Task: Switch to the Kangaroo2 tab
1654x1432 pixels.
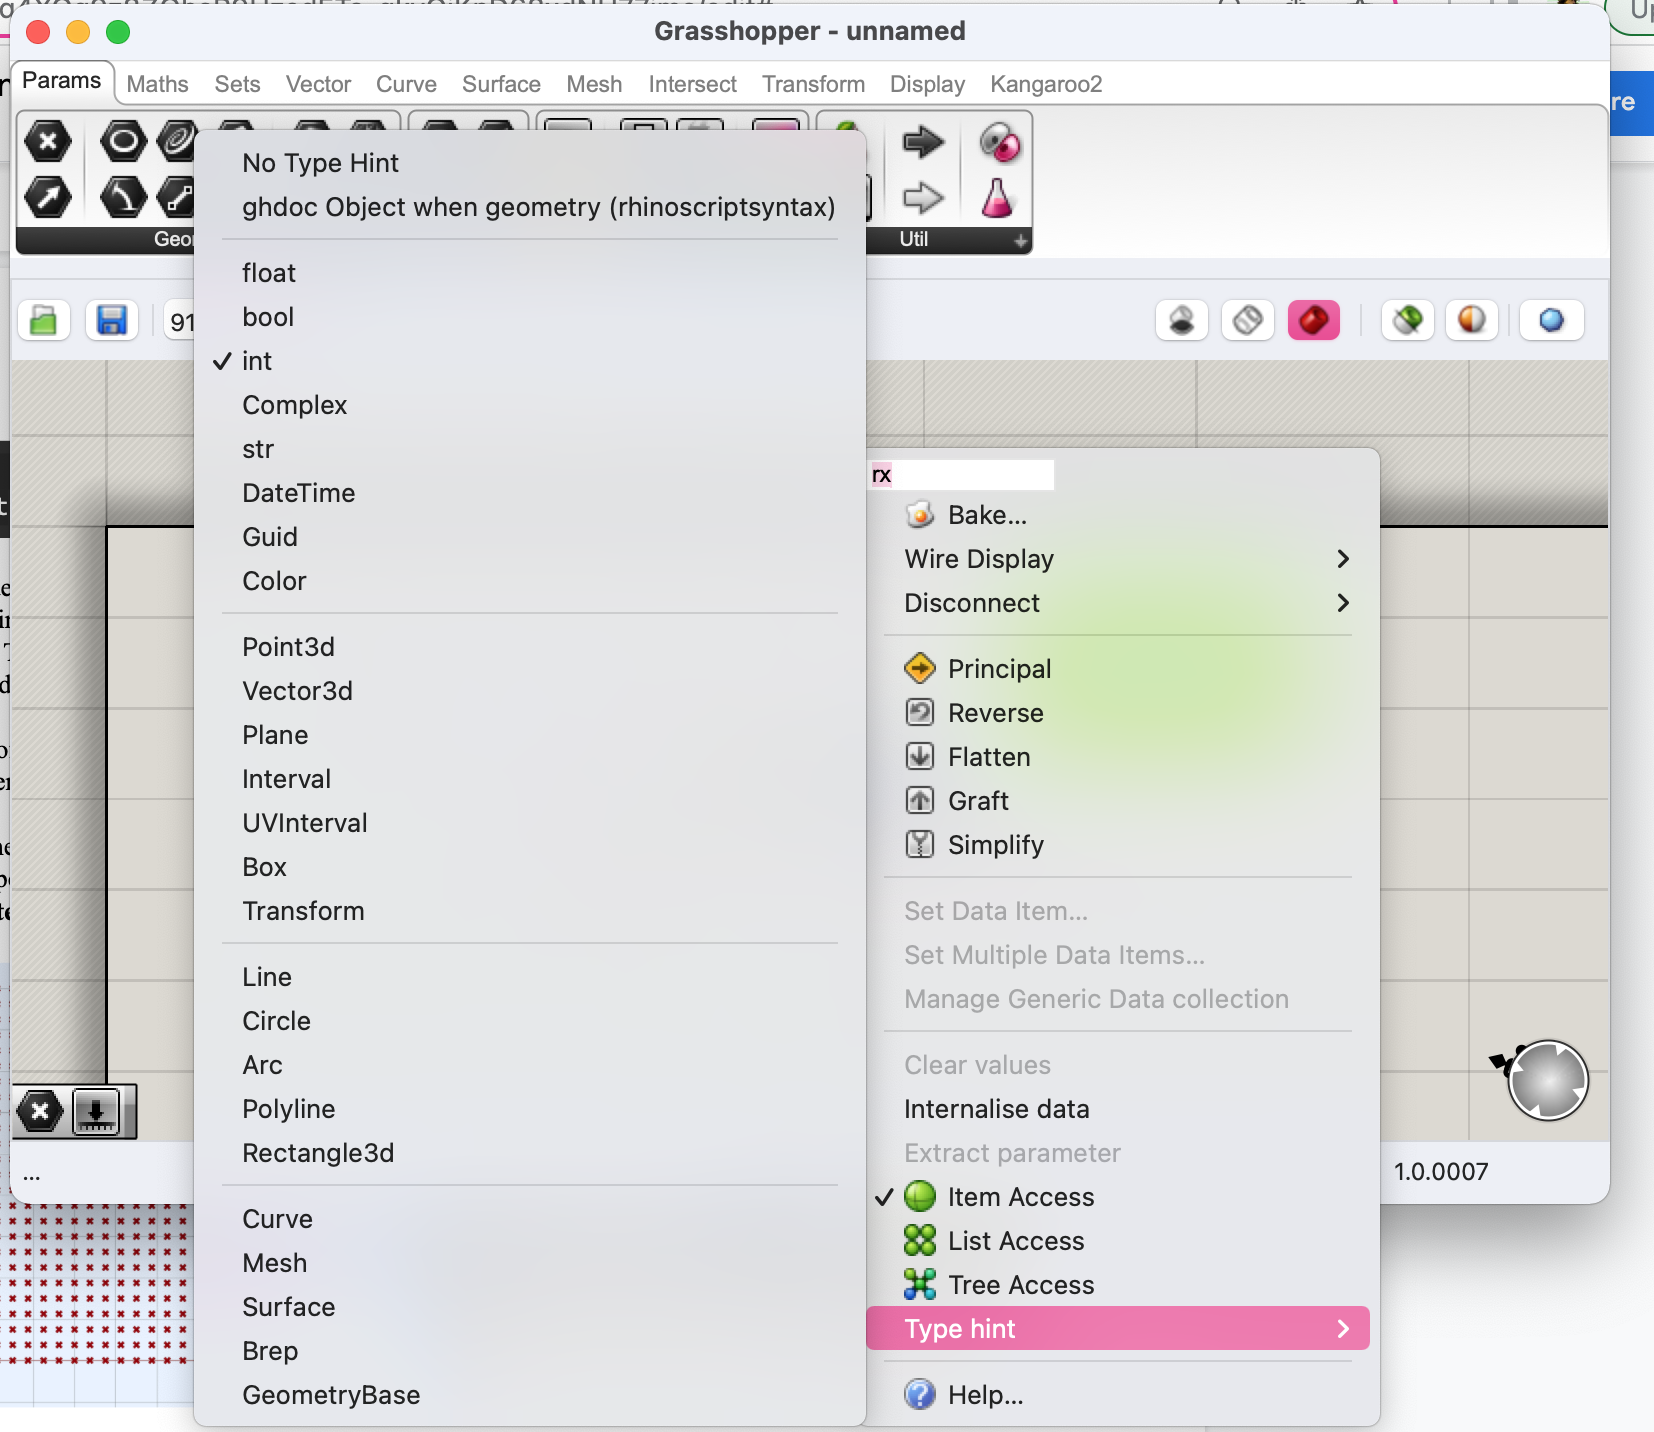Action: [x=1046, y=84]
